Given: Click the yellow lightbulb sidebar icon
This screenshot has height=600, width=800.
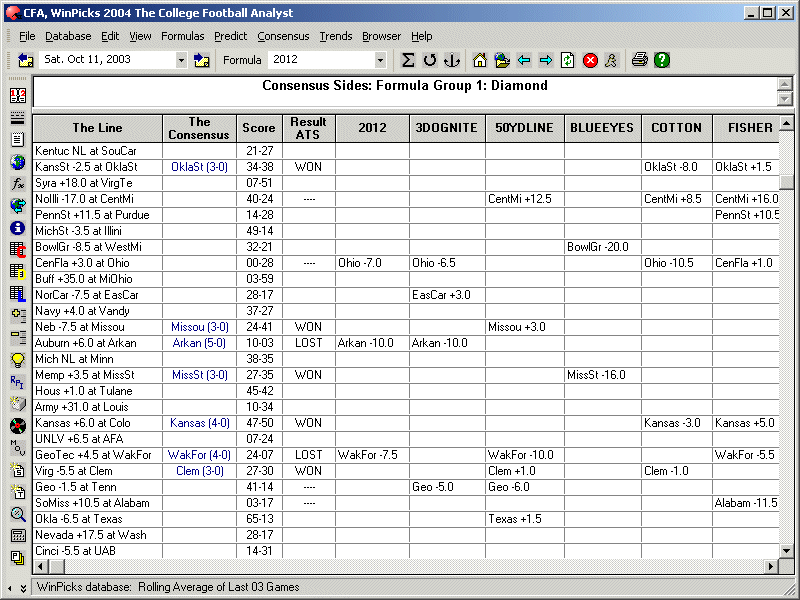Looking at the screenshot, I should coord(18,360).
